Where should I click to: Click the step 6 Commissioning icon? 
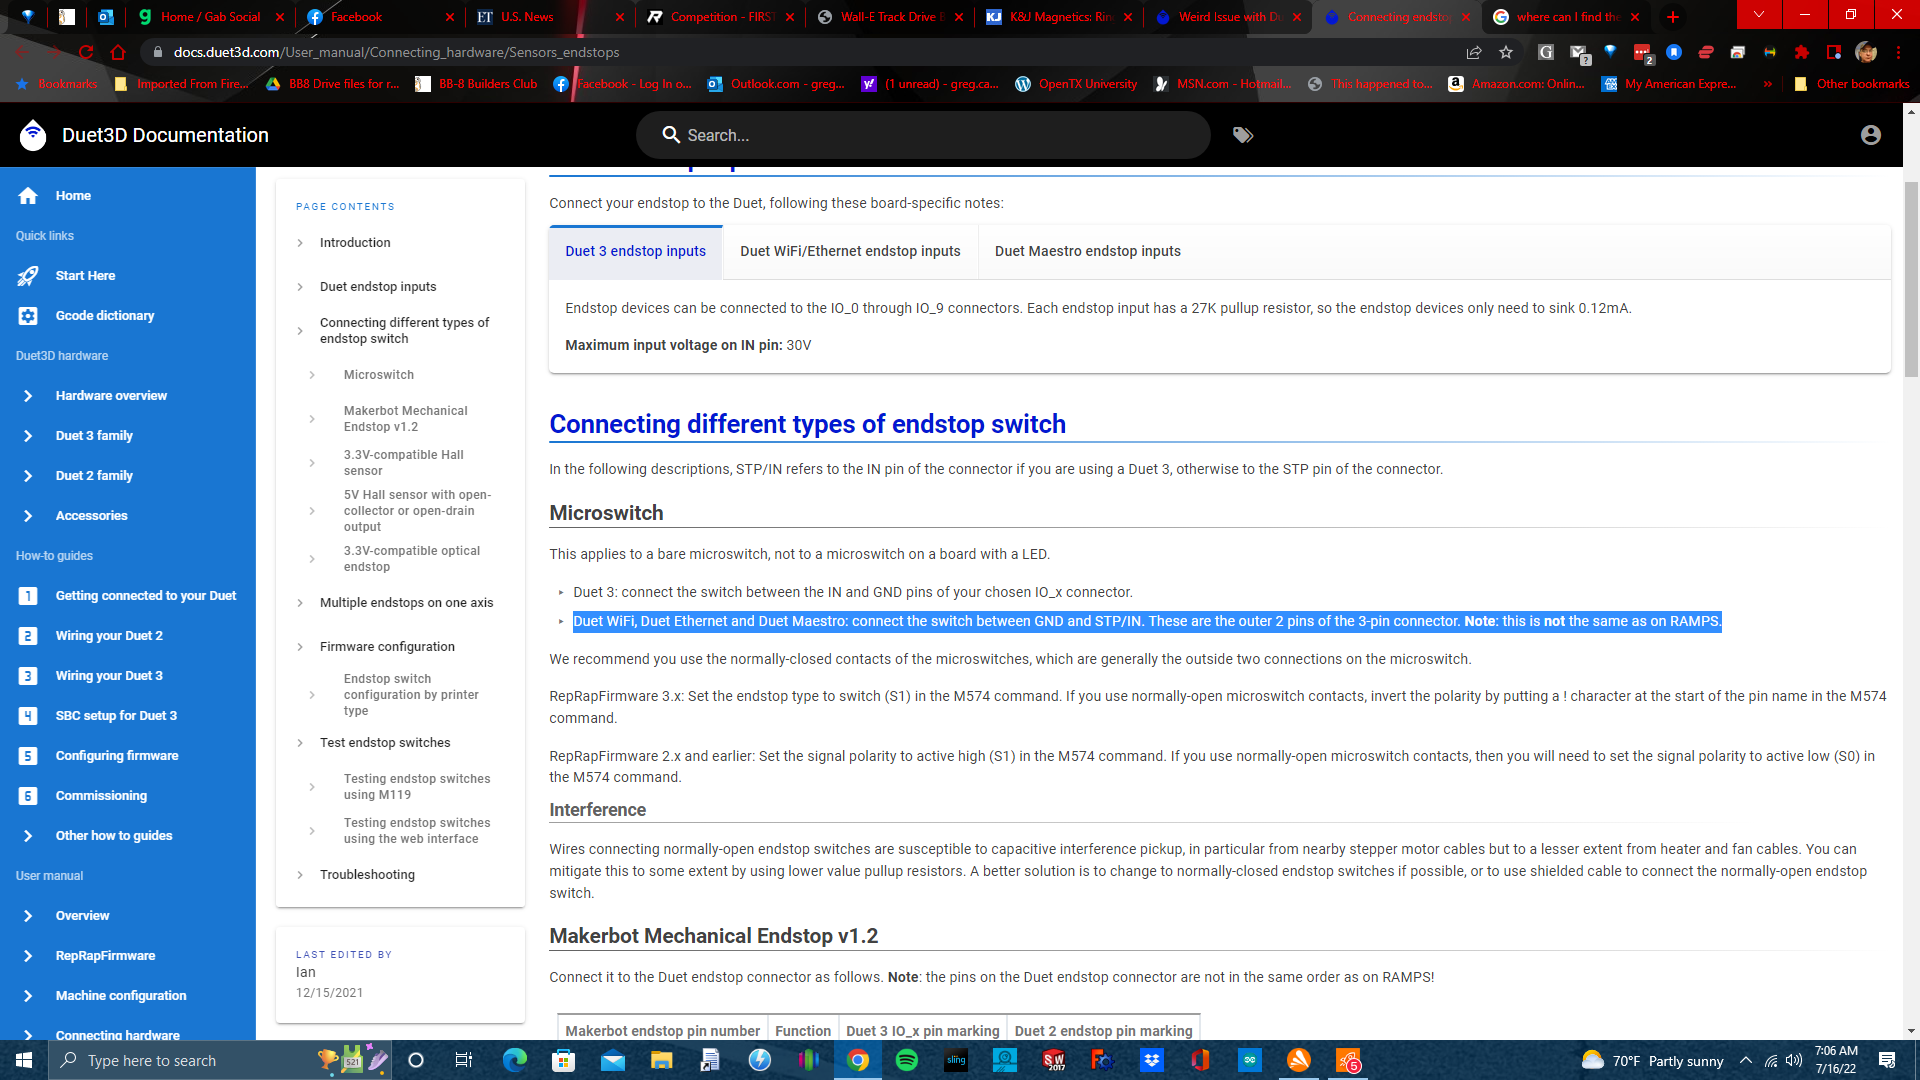pyautogui.click(x=28, y=796)
